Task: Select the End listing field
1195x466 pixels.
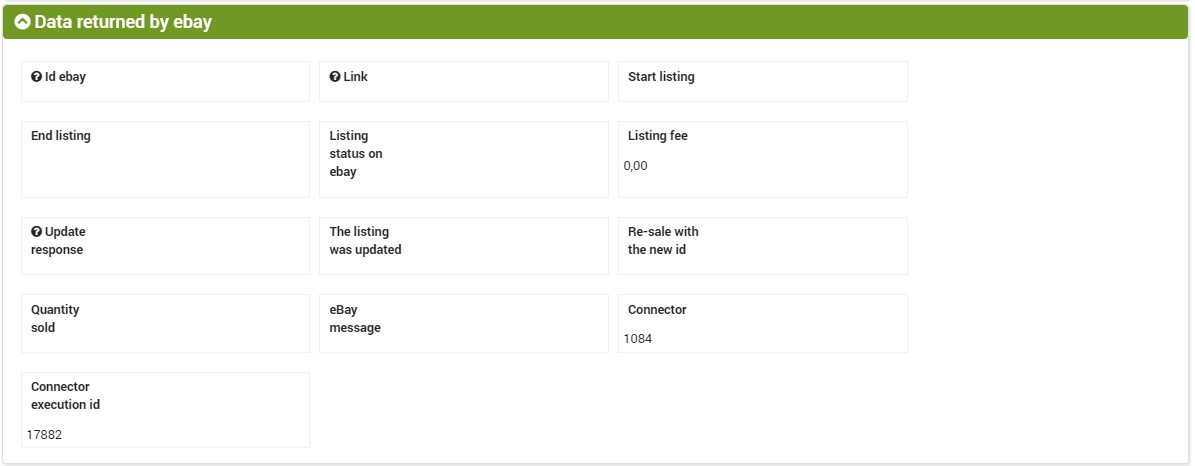Action: (x=165, y=159)
